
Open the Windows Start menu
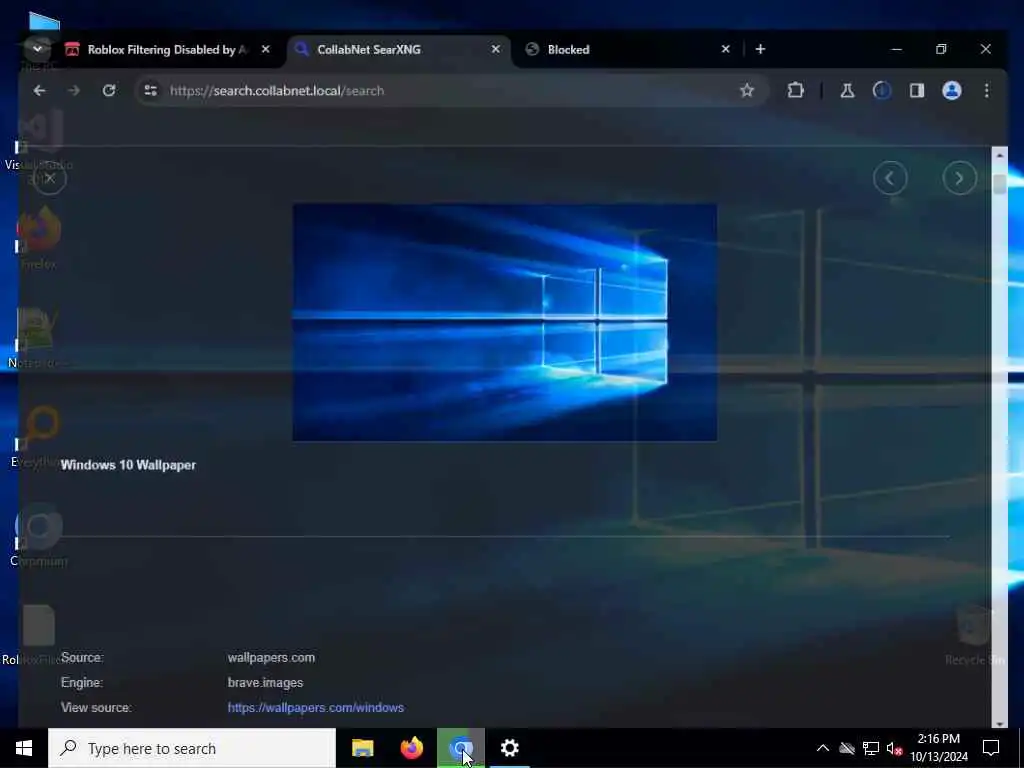24,748
